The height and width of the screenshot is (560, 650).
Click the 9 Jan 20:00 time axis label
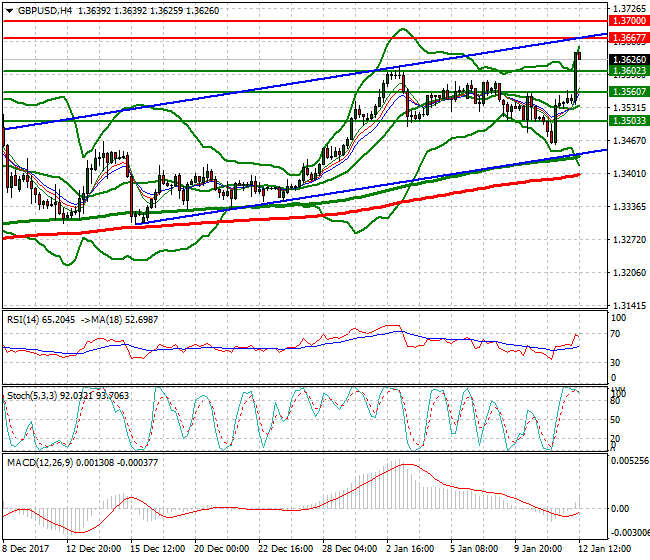point(538,548)
